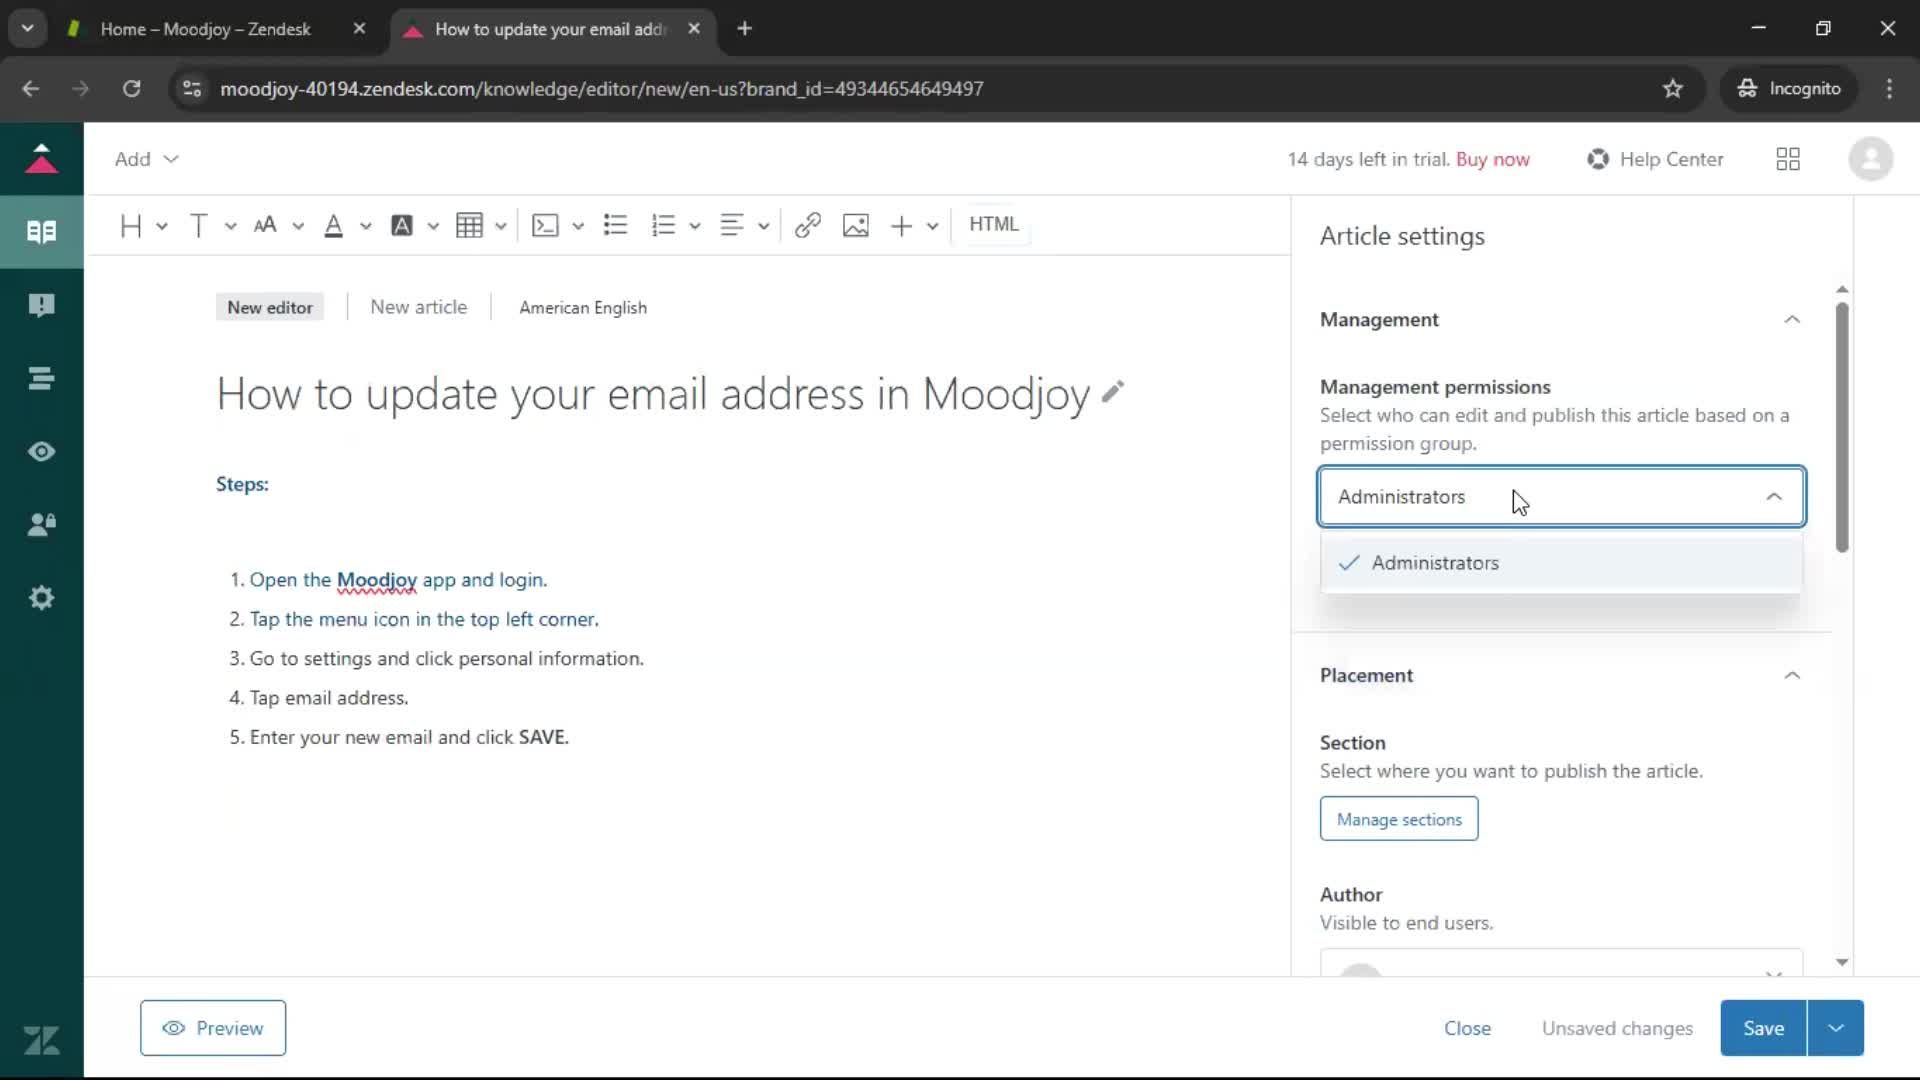Edit title using the pencil icon
The width and height of the screenshot is (1920, 1080).
pos(1113,392)
